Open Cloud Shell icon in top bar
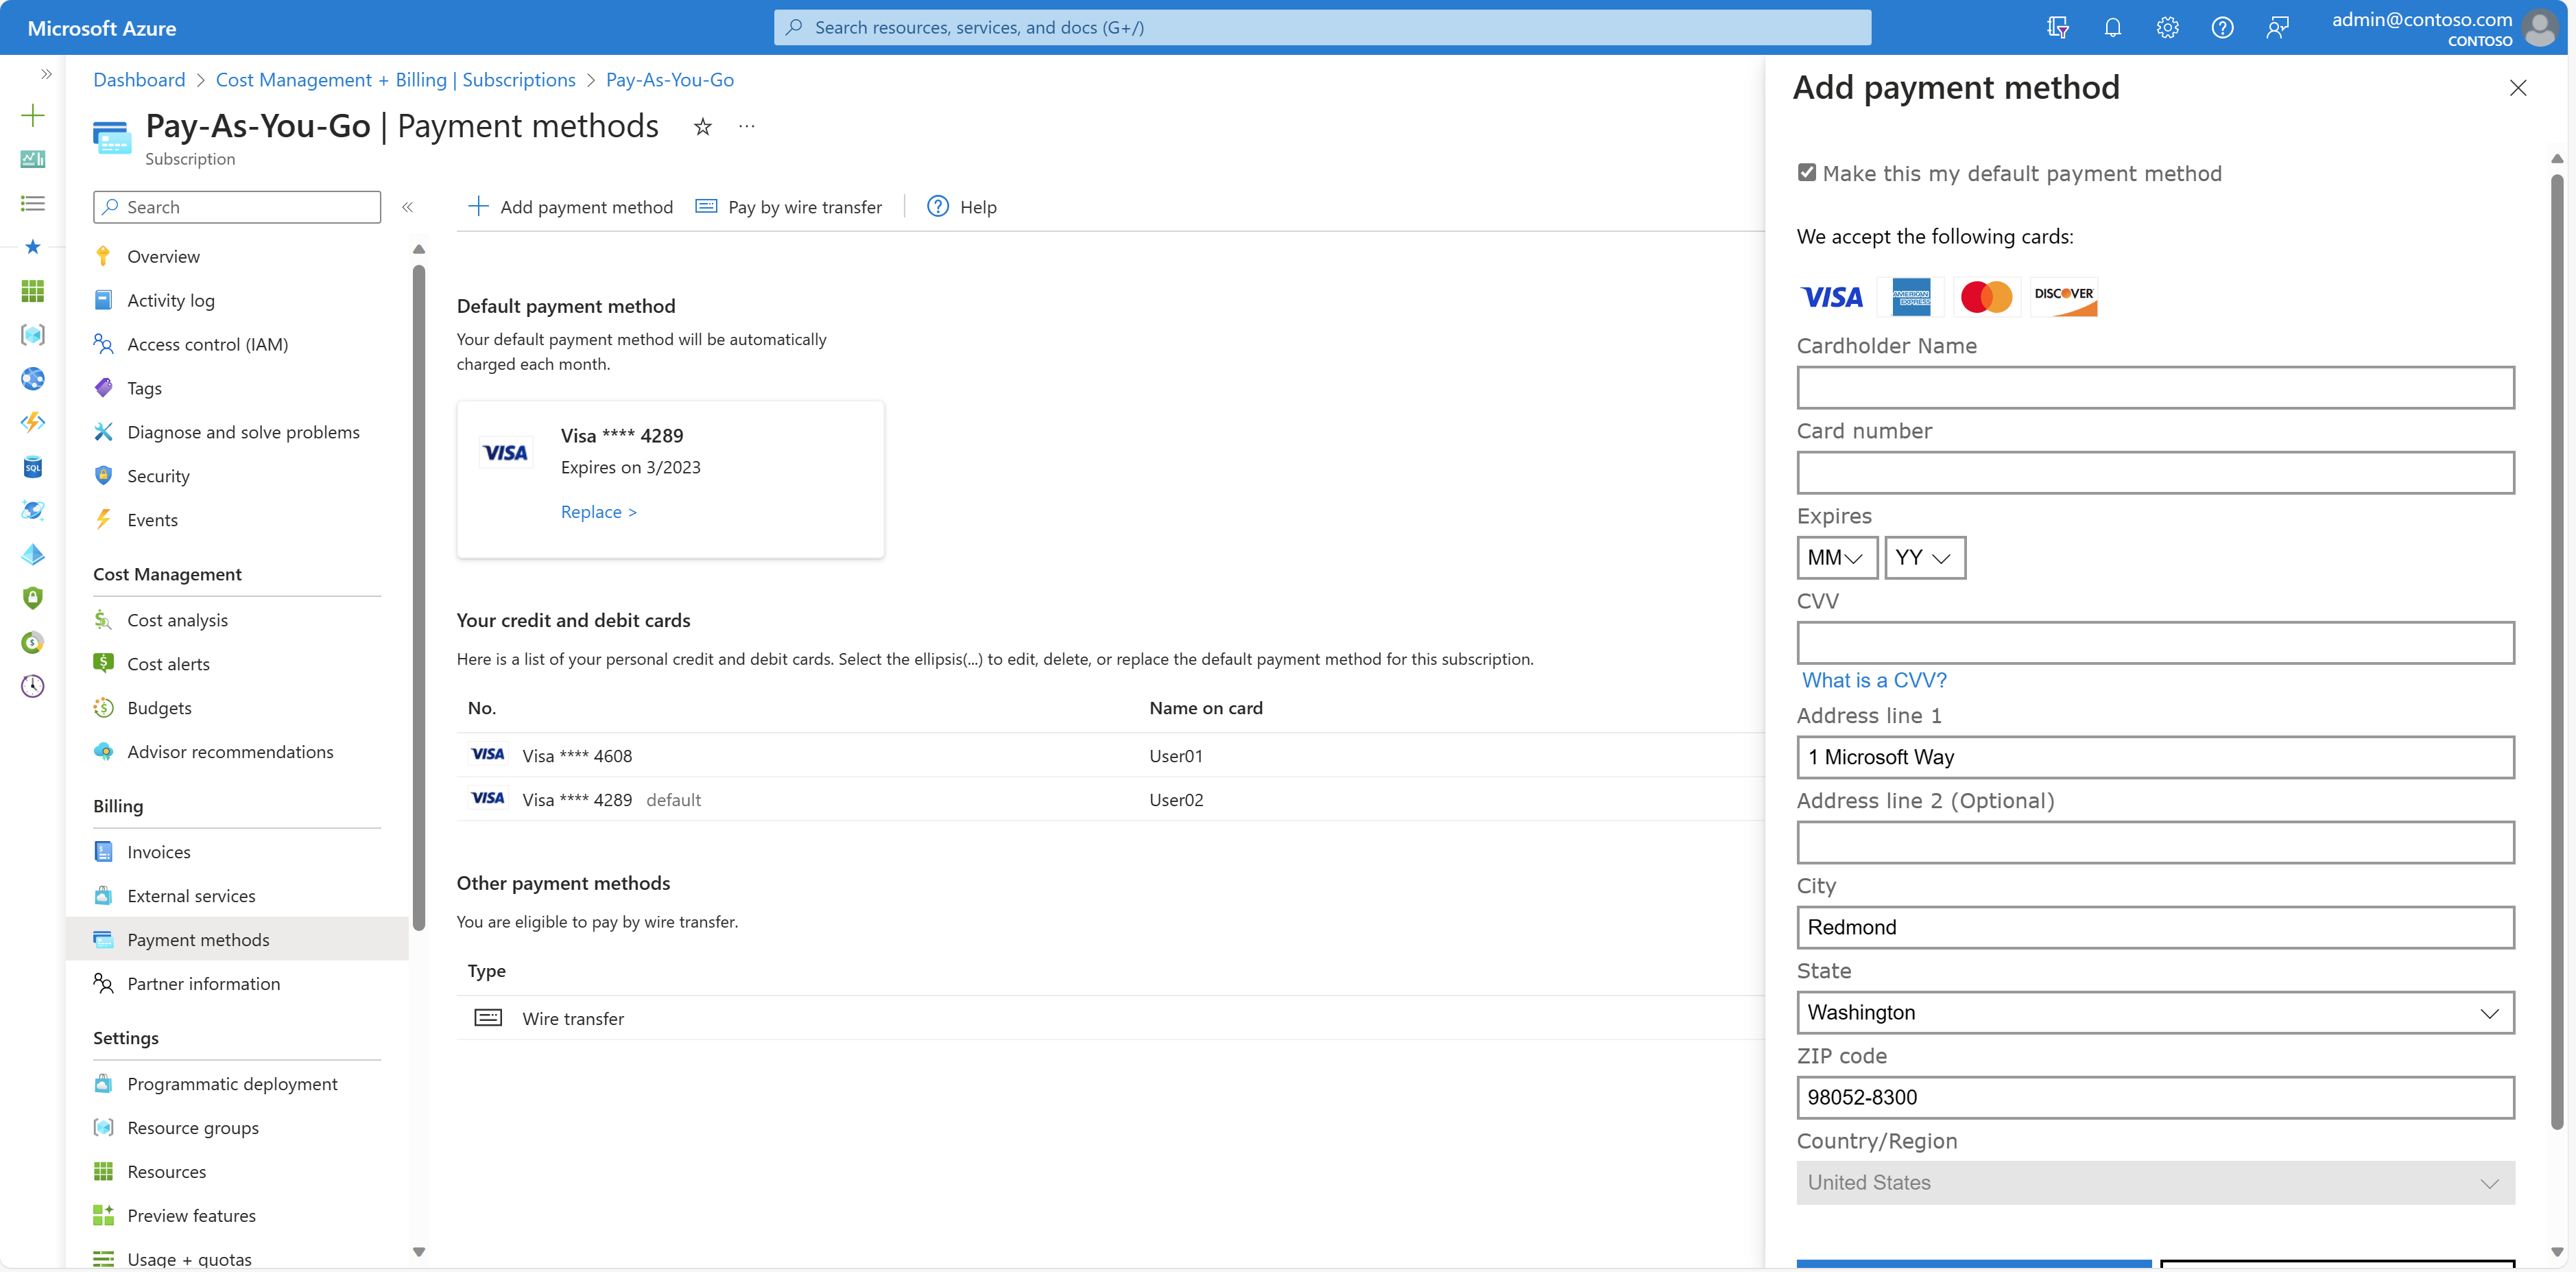Image resolution: width=2576 pixels, height=1272 pixels. 2057,27
